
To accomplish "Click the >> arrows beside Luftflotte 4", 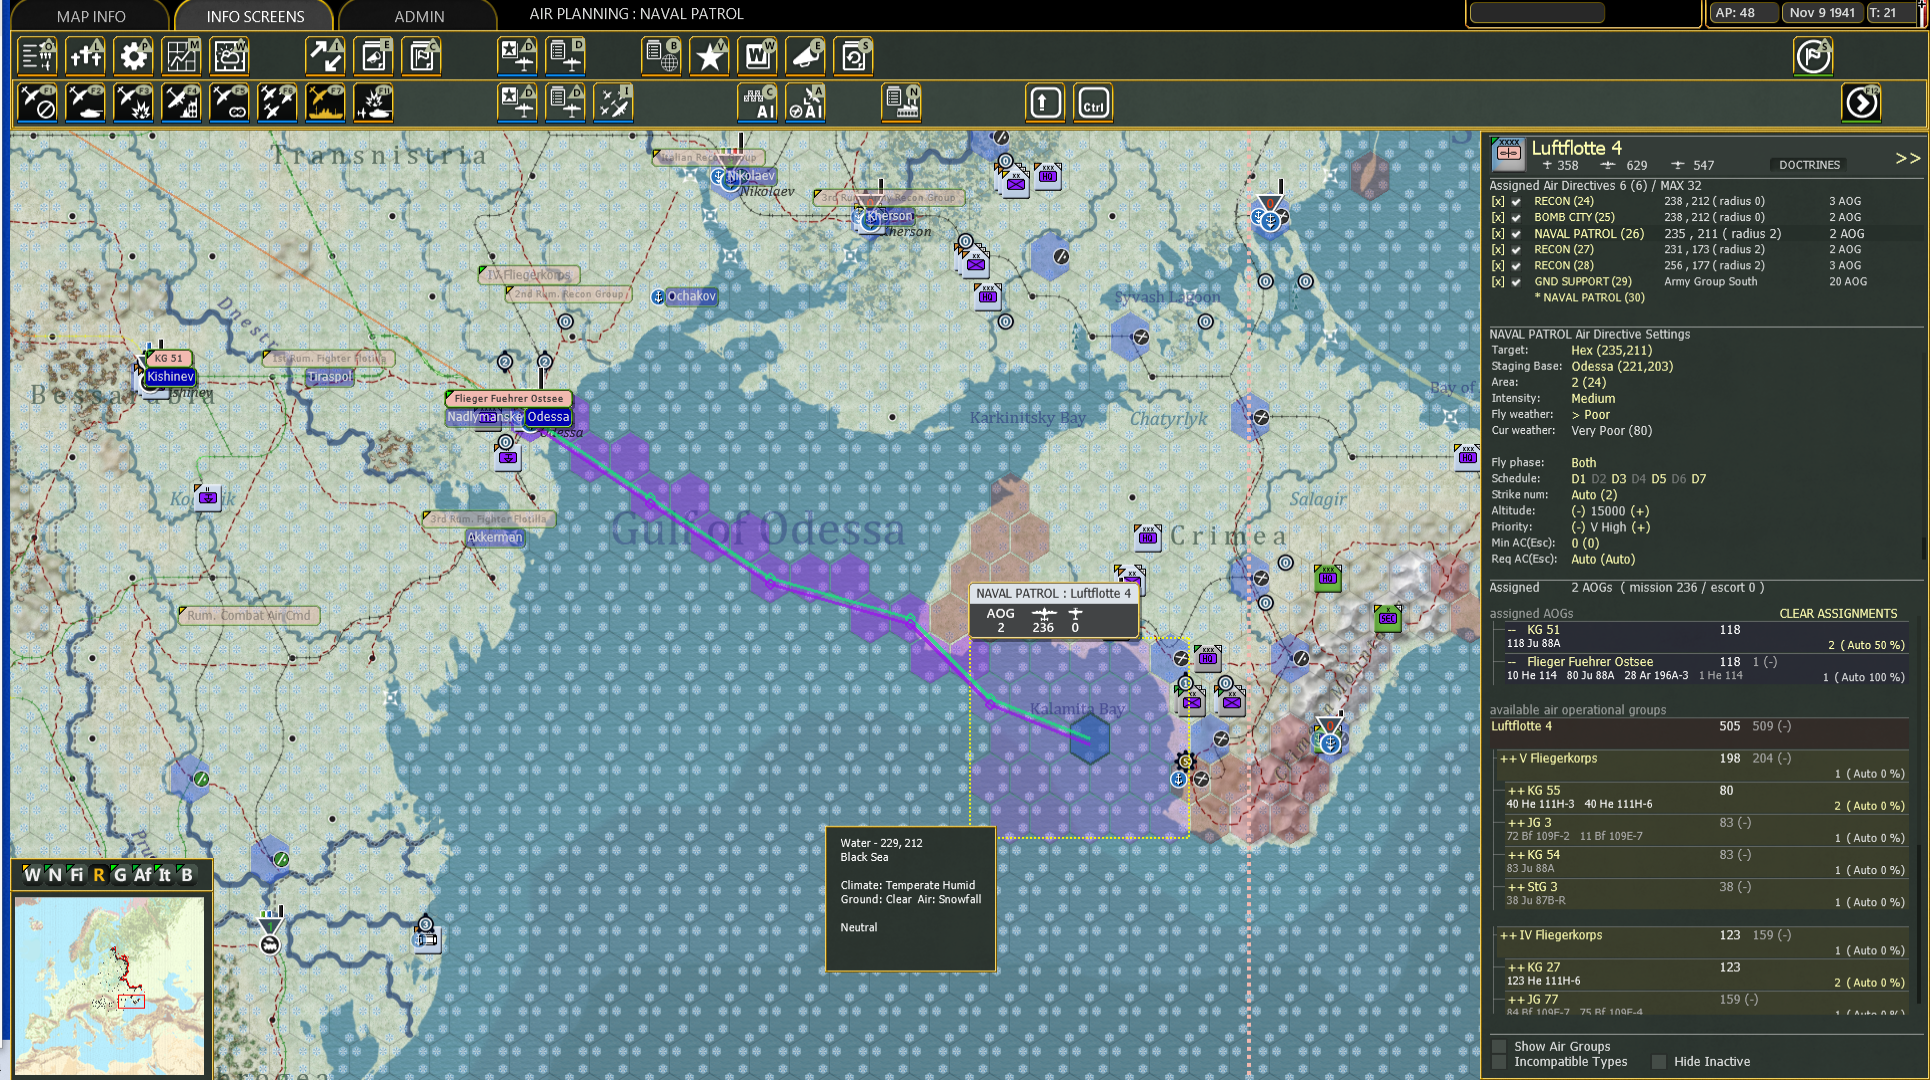I will click(x=1907, y=159).
